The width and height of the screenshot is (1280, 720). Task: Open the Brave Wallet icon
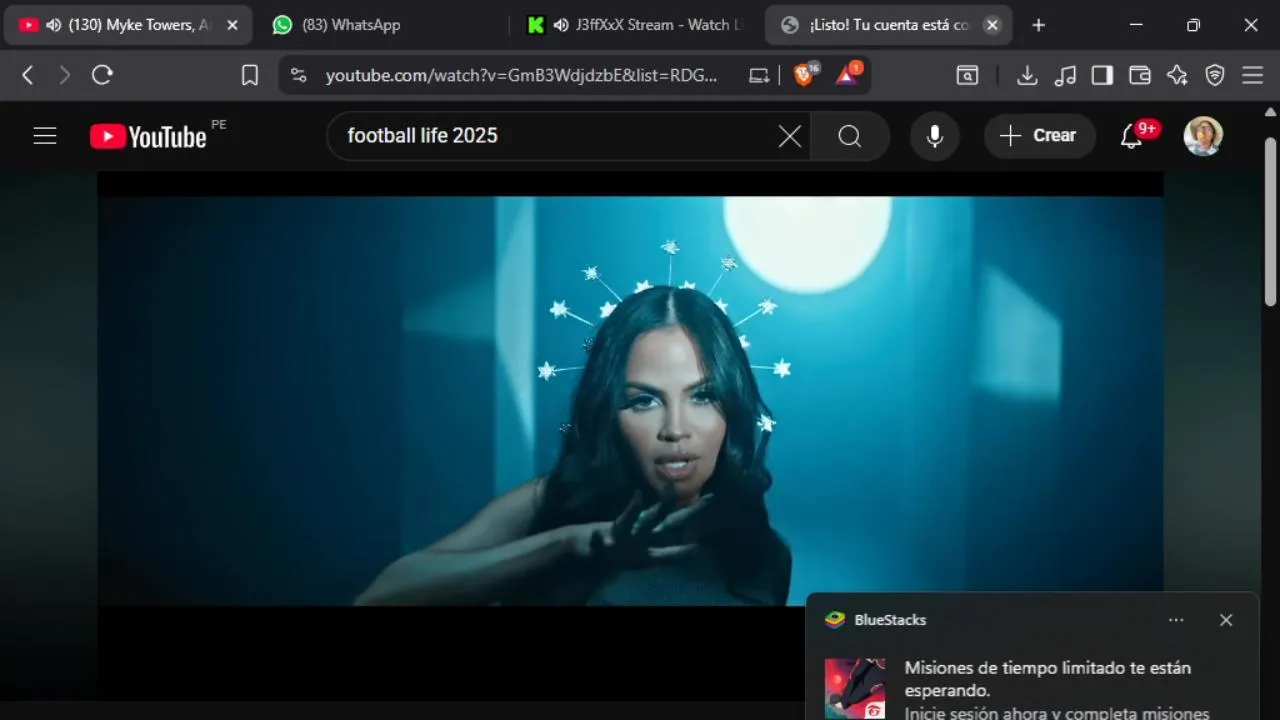coord(1140,75)
